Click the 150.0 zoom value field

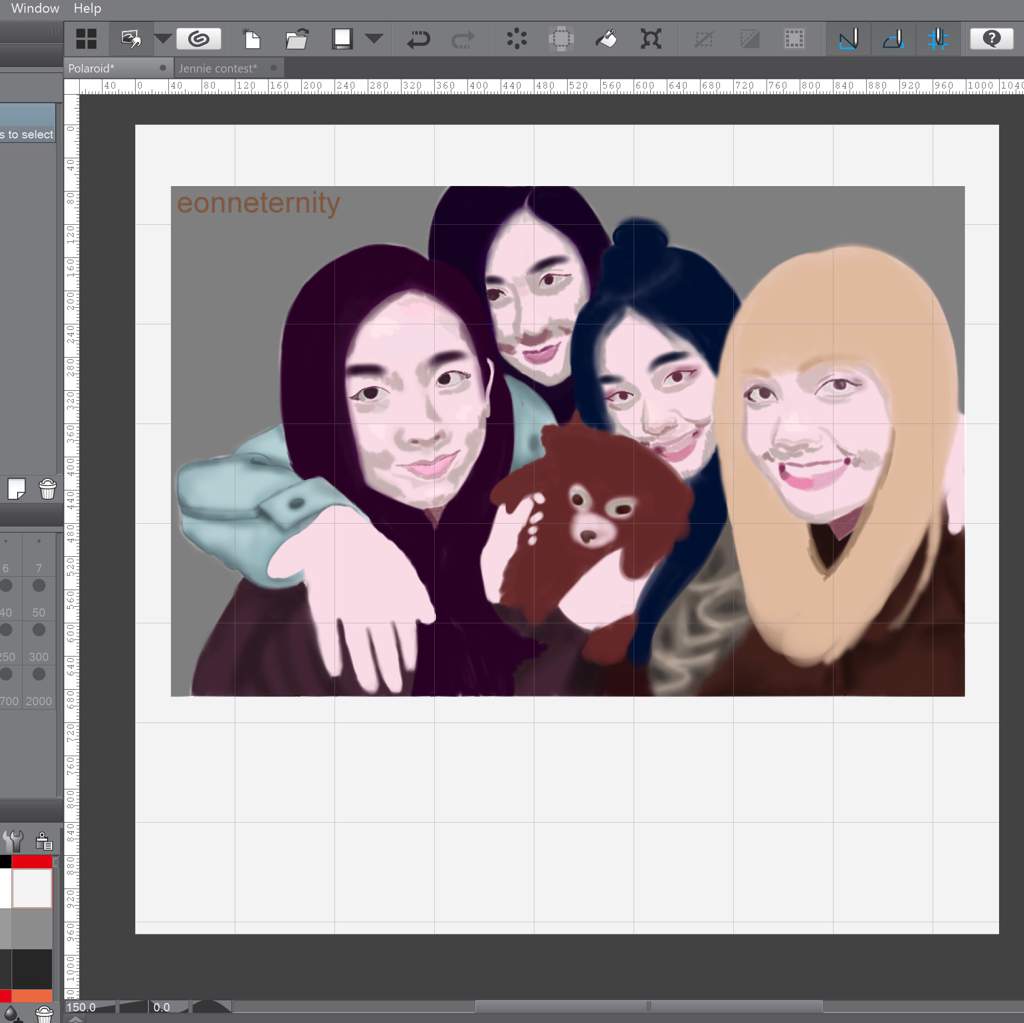(82, 1007)
